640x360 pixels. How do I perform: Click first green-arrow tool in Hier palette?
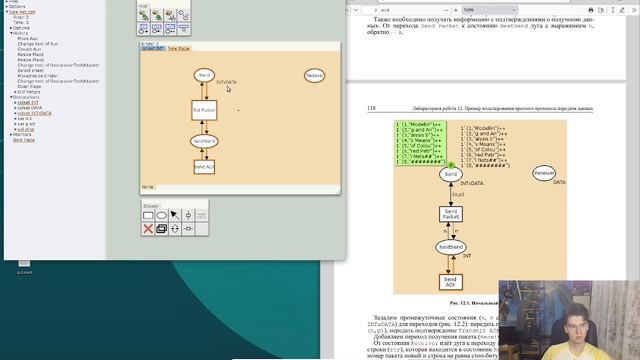pyautogui.click(x=144, y=16)
